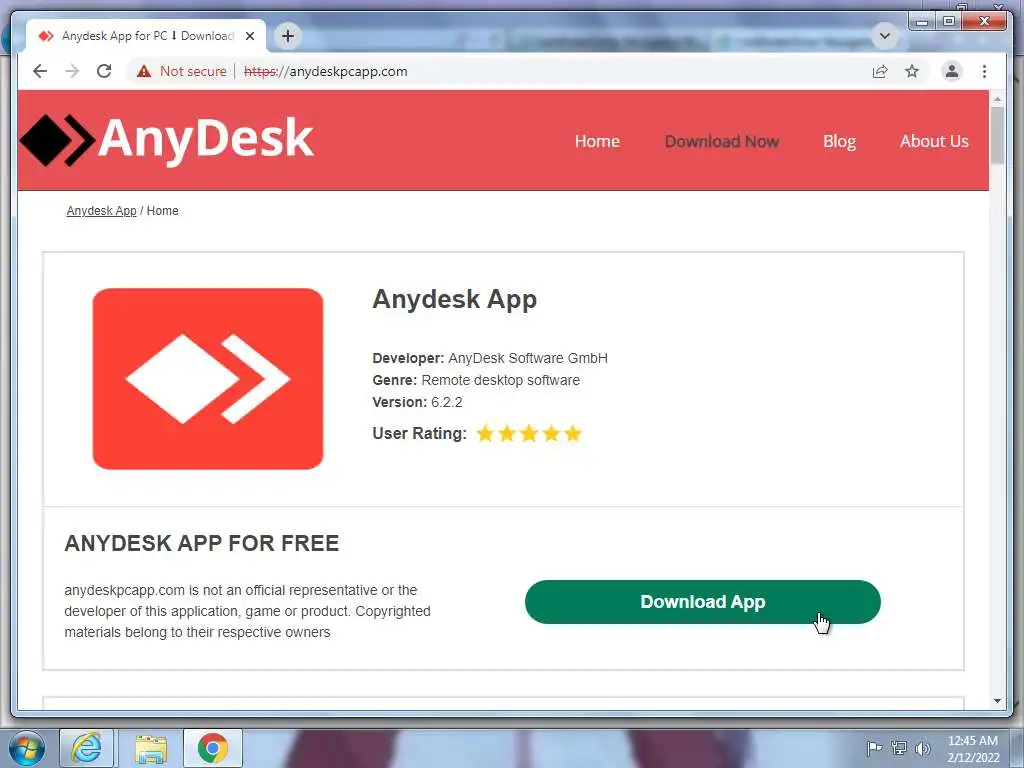Click the green Download App button
Image resolution: width=1024 pixels, height=768 pixels.
coord(703,602)
